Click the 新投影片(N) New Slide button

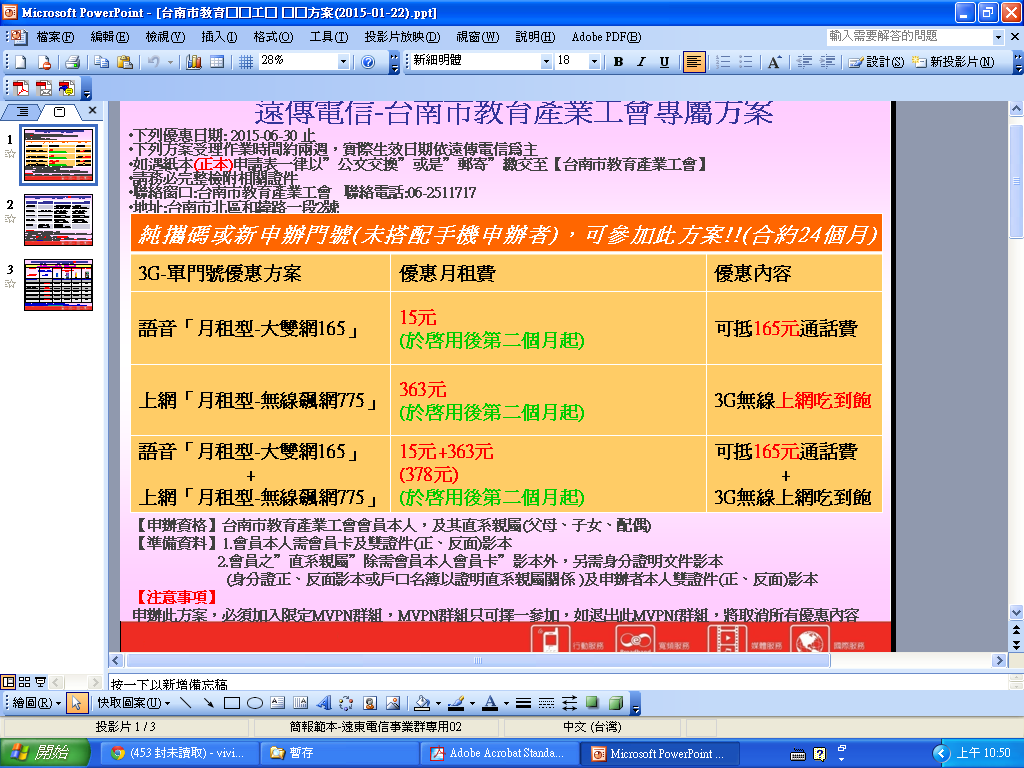tap(953, 62)
